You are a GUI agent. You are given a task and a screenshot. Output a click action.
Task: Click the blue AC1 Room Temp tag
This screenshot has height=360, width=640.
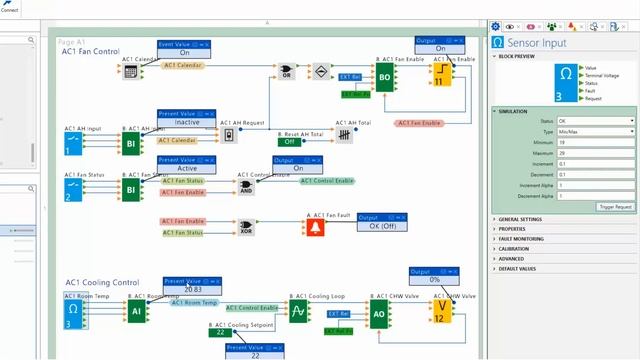click(x=194, y=302)
